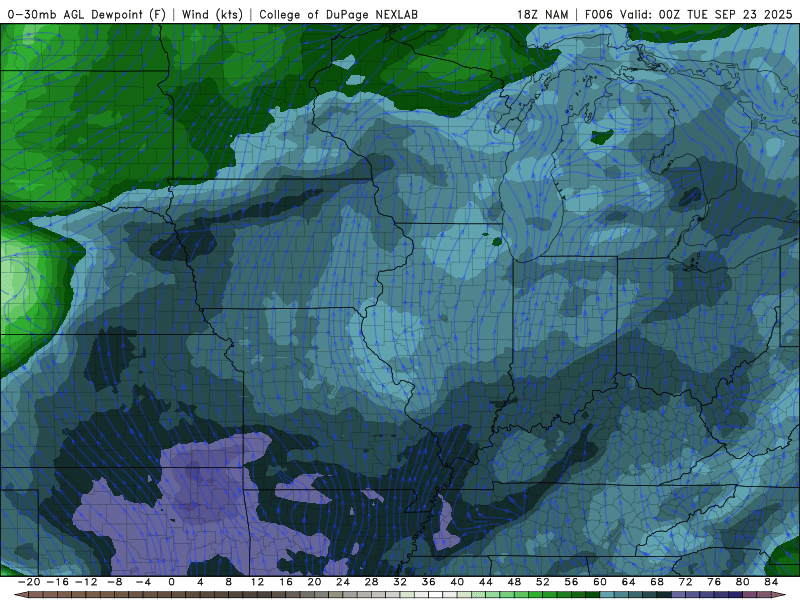The width and height of the screenshot is (800, 600).
Task: Click the 48 legend scale label
Action: click(x=514, y=582)
